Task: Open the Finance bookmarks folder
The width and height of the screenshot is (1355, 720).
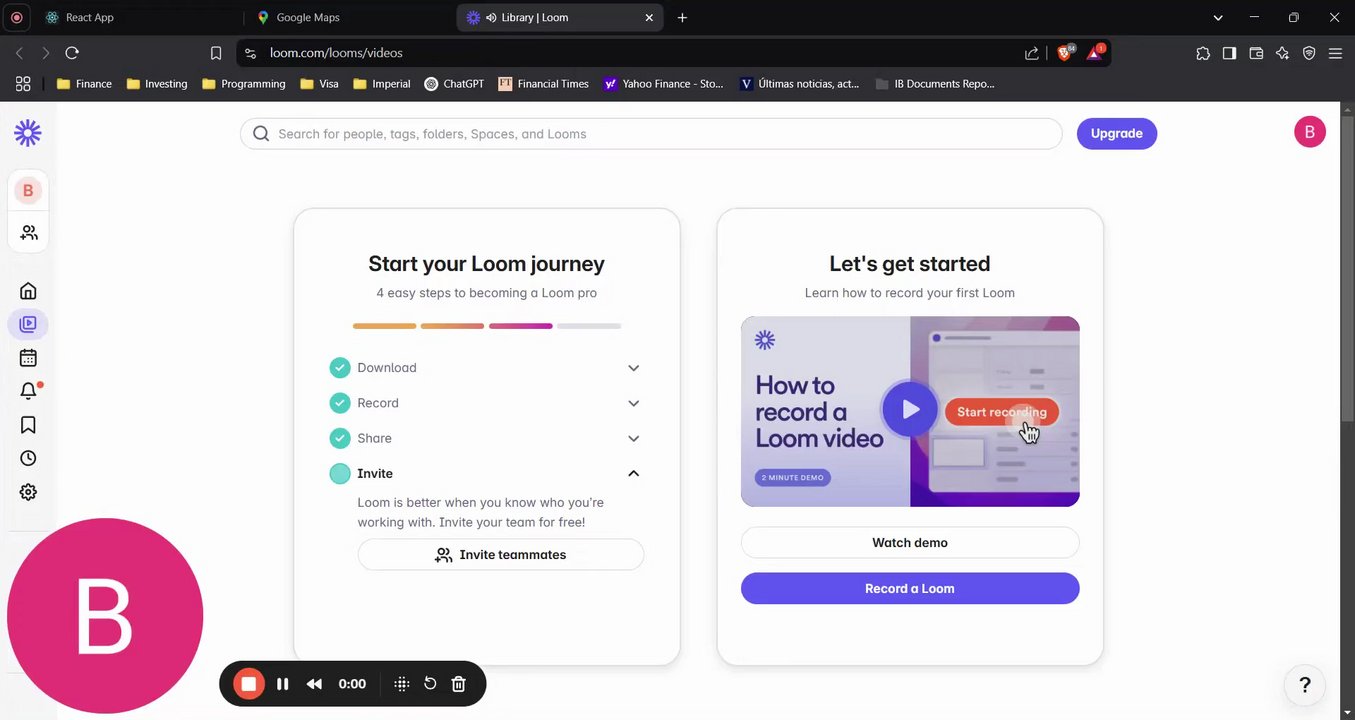Action: [x=84, y=84]
